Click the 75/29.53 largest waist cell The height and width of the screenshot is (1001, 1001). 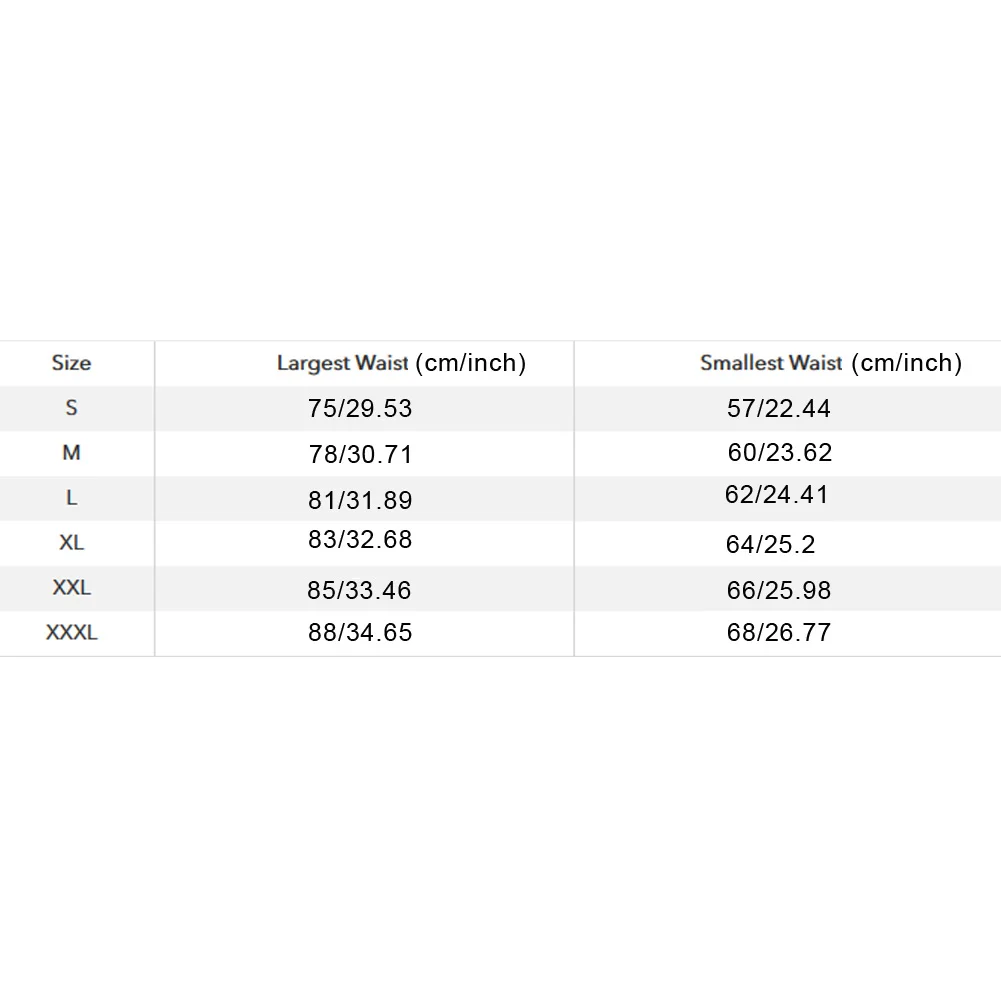360,409
